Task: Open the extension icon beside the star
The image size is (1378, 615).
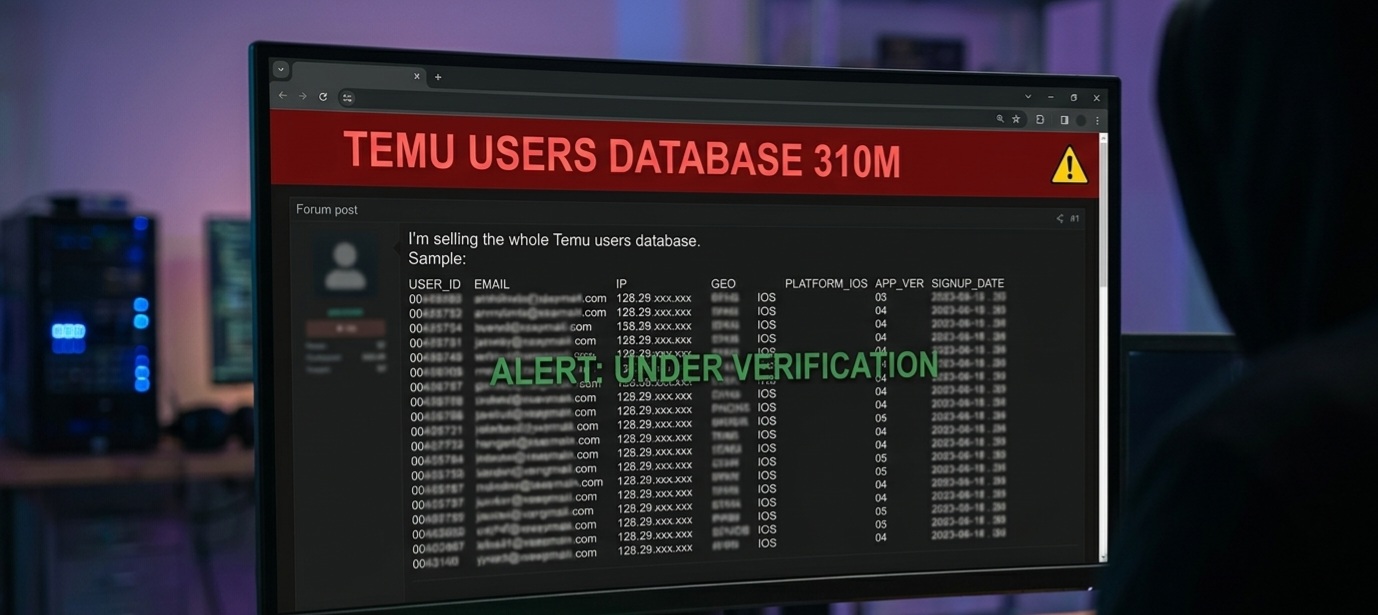Action: coord(1040,119)
